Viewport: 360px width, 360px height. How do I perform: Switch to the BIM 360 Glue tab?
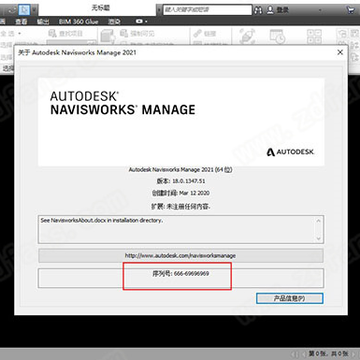click(78, 22)
